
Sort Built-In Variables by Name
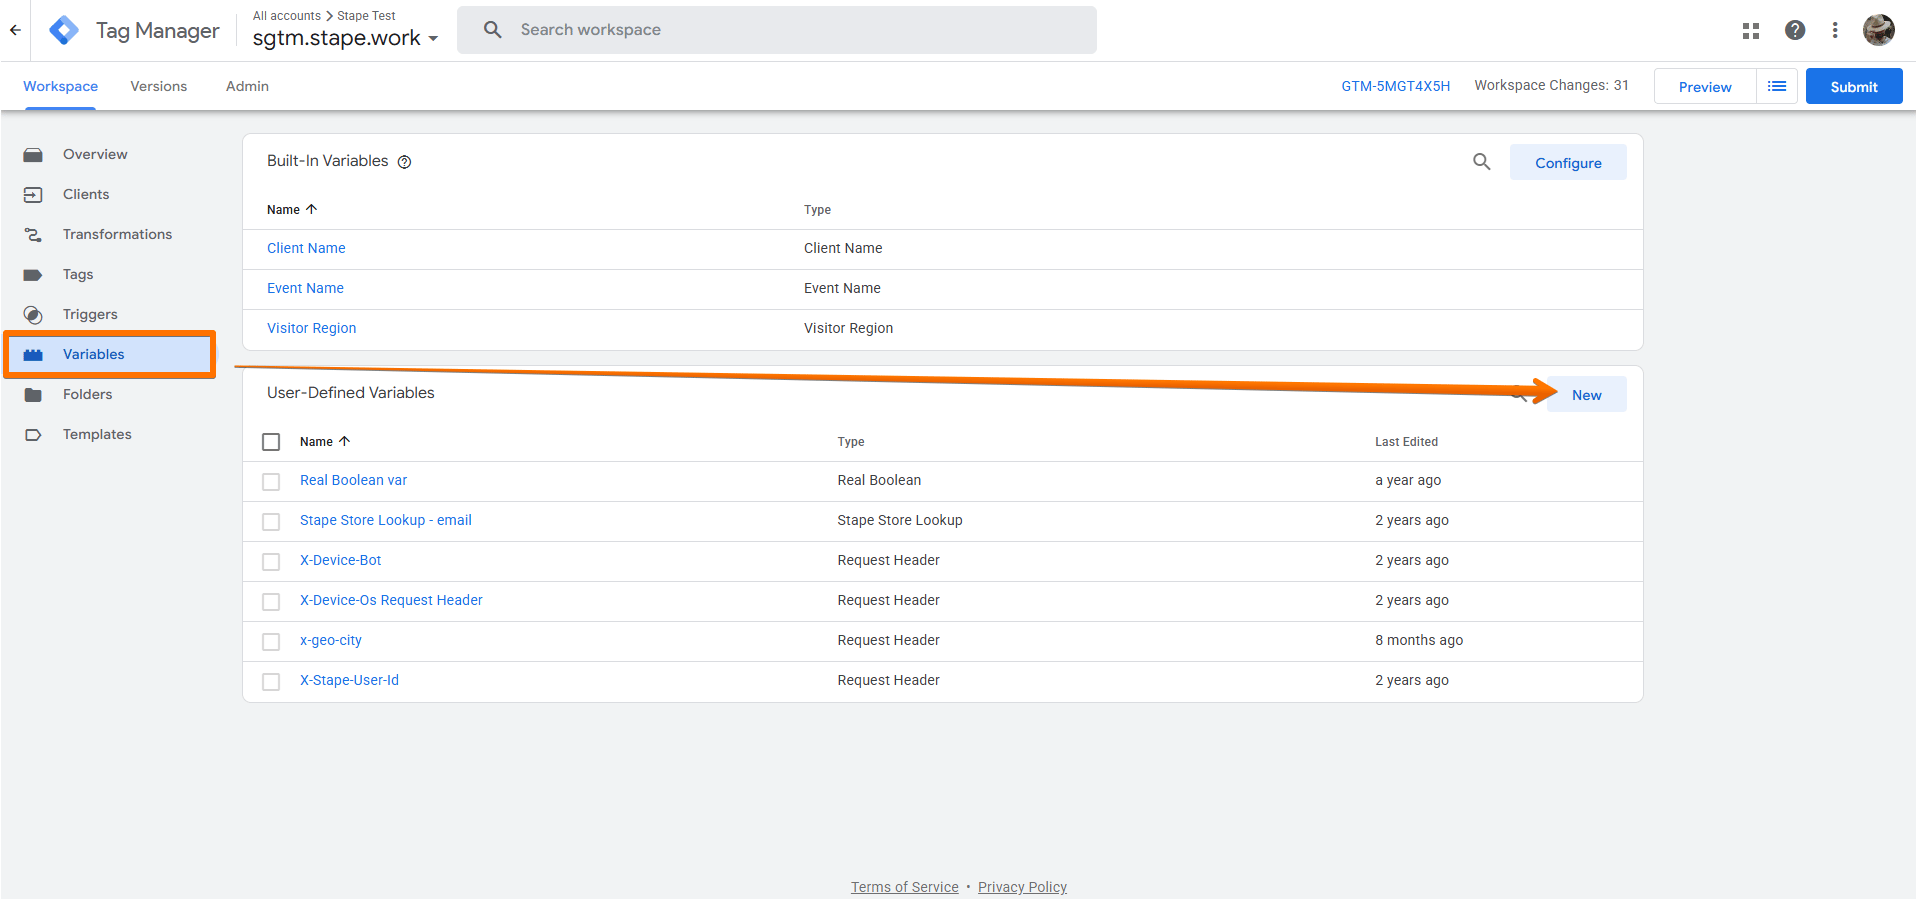[x=292, y=209]
